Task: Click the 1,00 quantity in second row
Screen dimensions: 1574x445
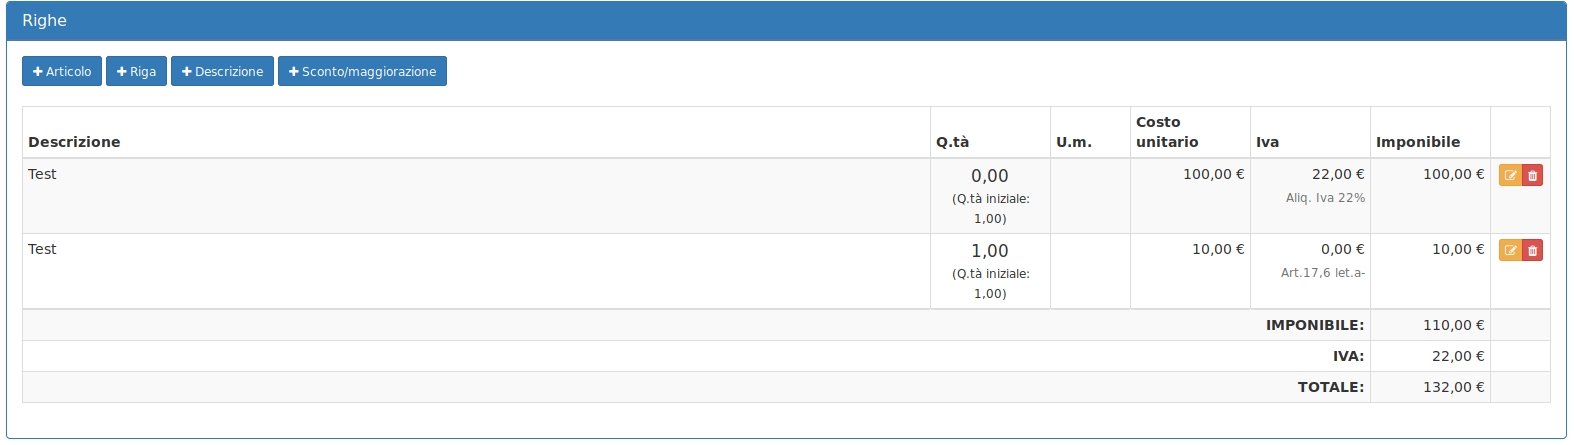Action: pyautogui.click(x=989, y=251)
